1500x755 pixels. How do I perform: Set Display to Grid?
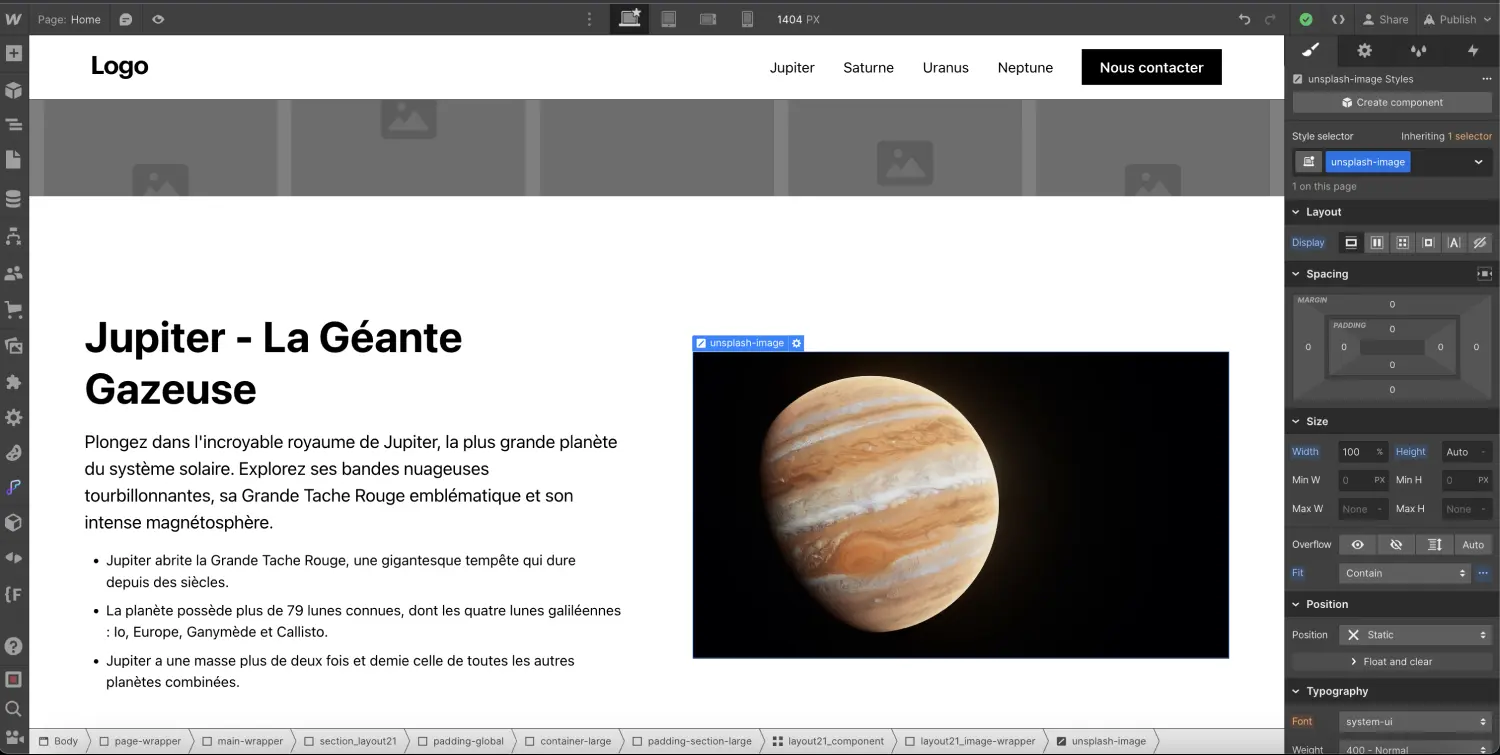click(x=1402, y=242)
